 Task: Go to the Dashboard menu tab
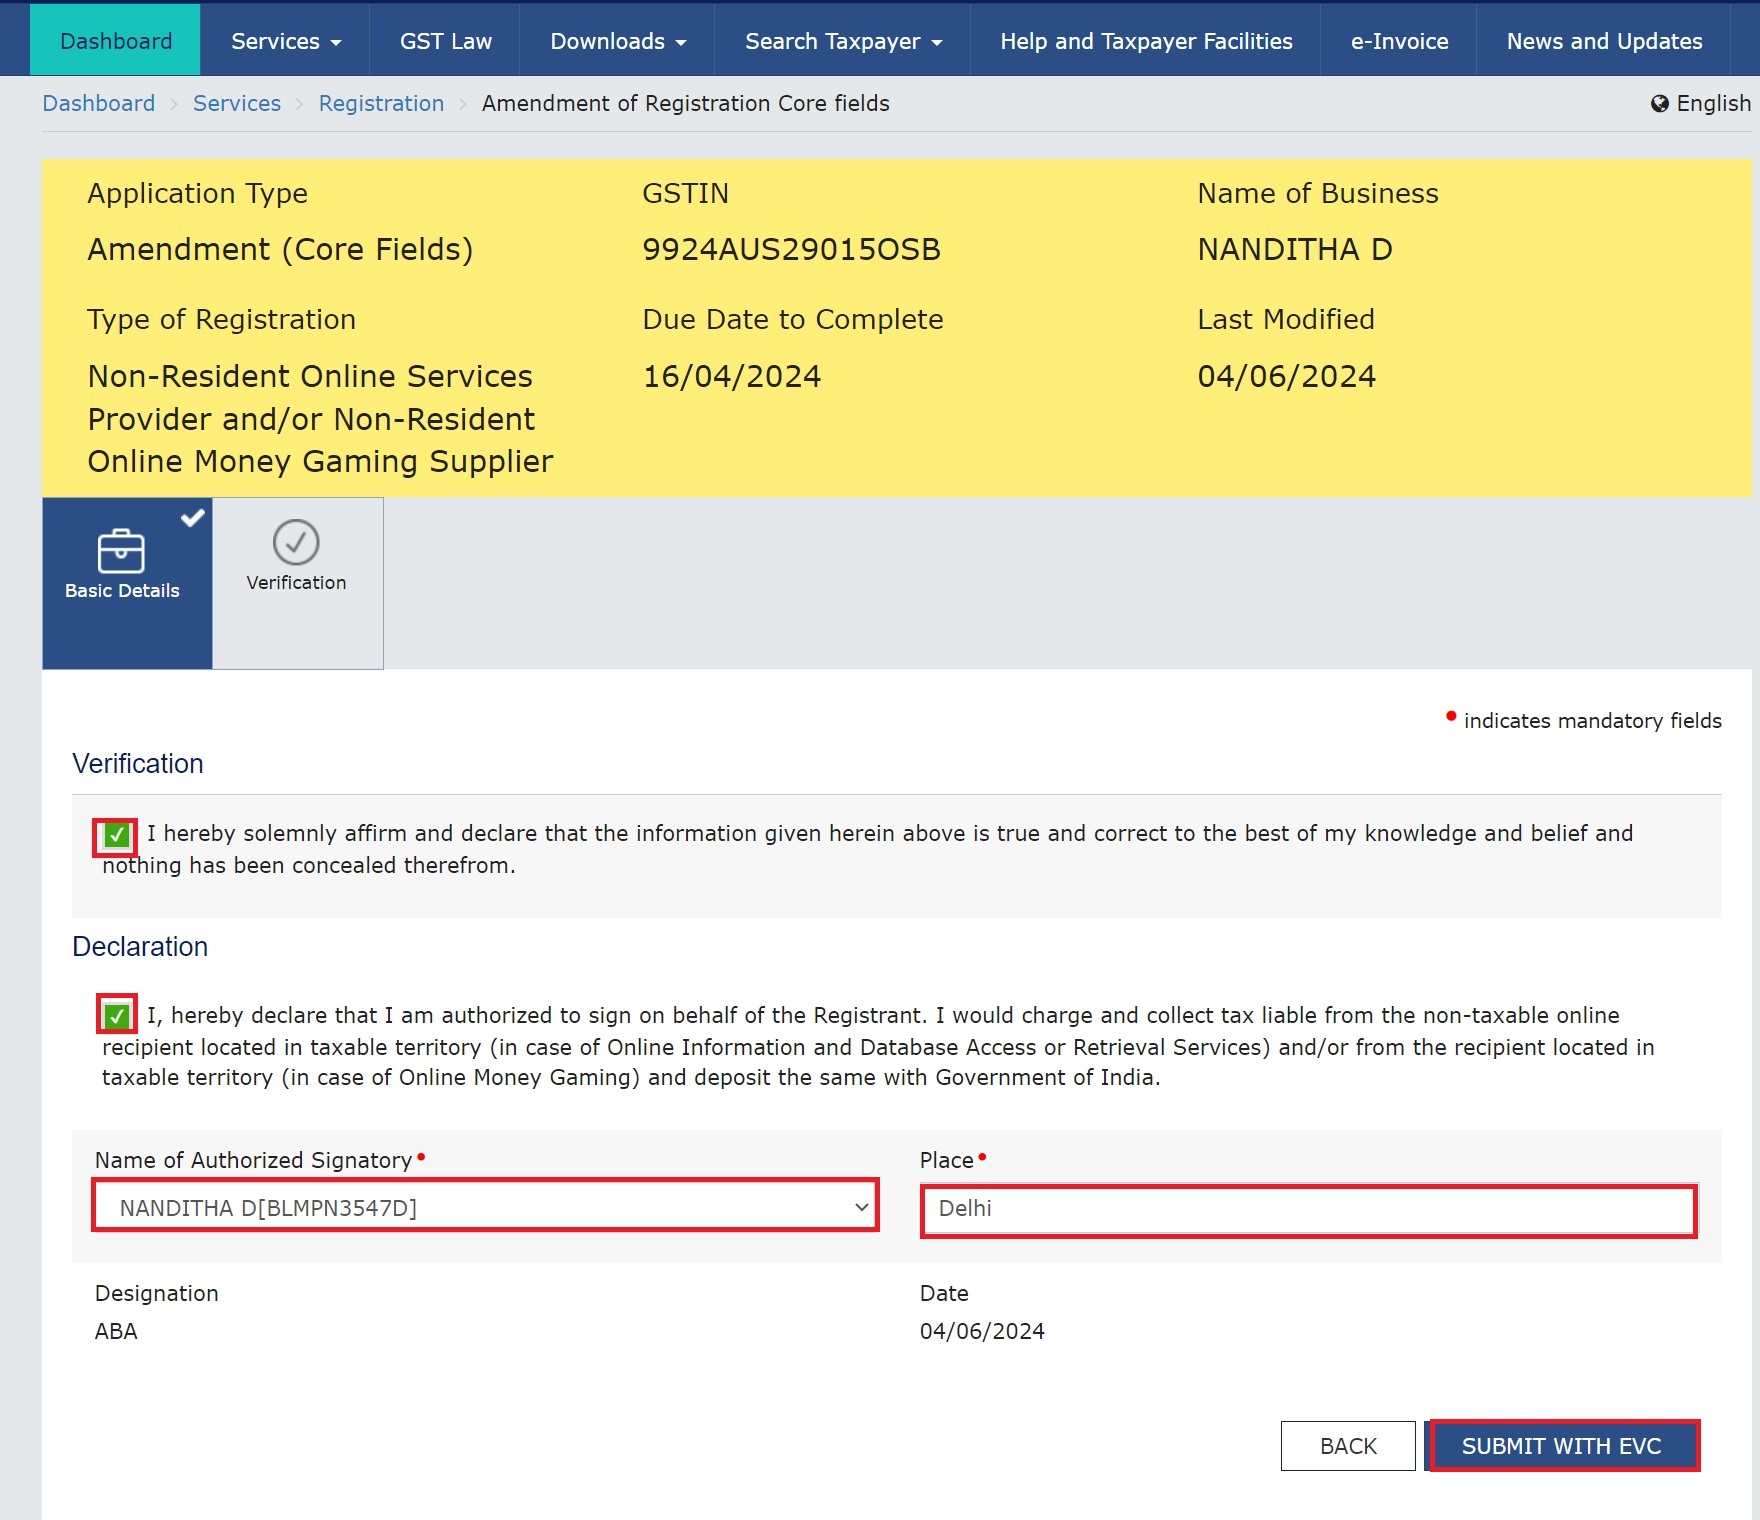[116, 41]
